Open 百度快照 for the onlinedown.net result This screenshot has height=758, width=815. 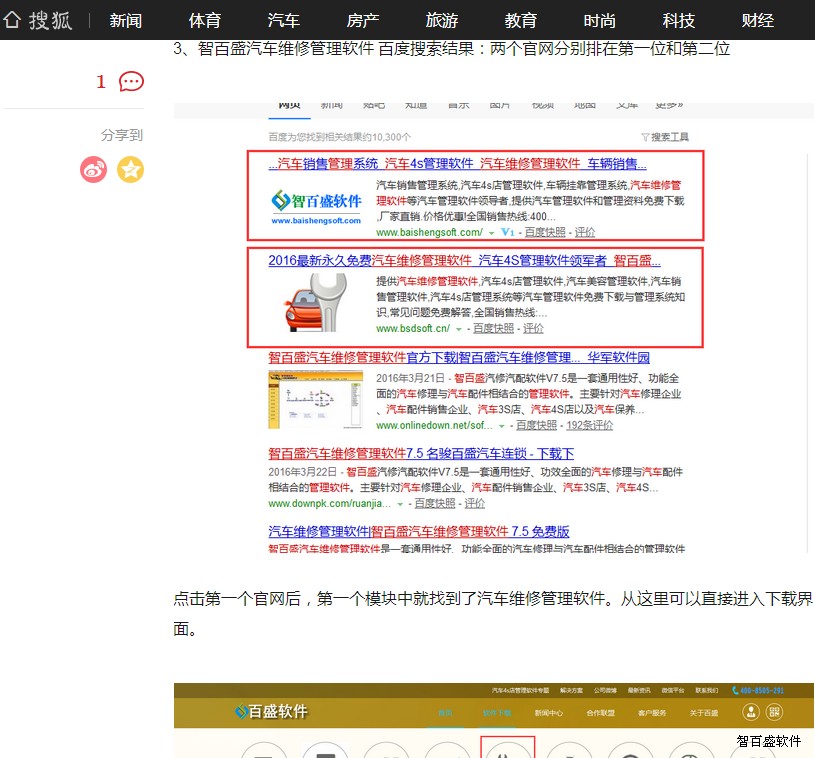[x=536, y=425]
